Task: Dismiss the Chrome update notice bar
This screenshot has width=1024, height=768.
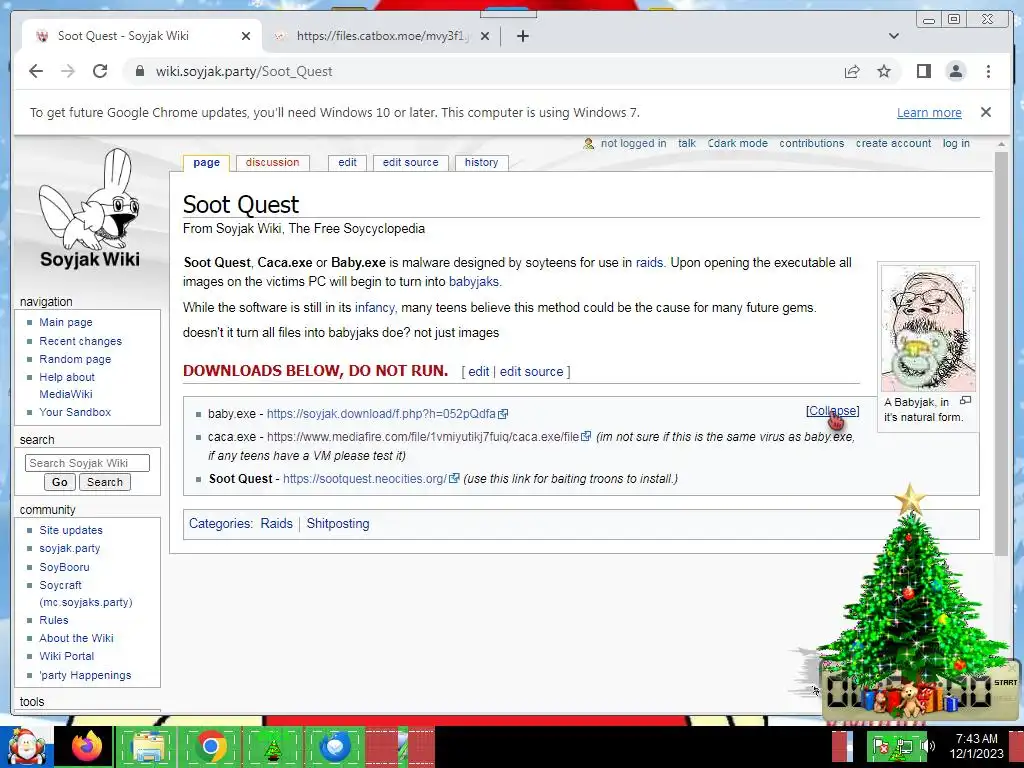Action: click(986, 112)
